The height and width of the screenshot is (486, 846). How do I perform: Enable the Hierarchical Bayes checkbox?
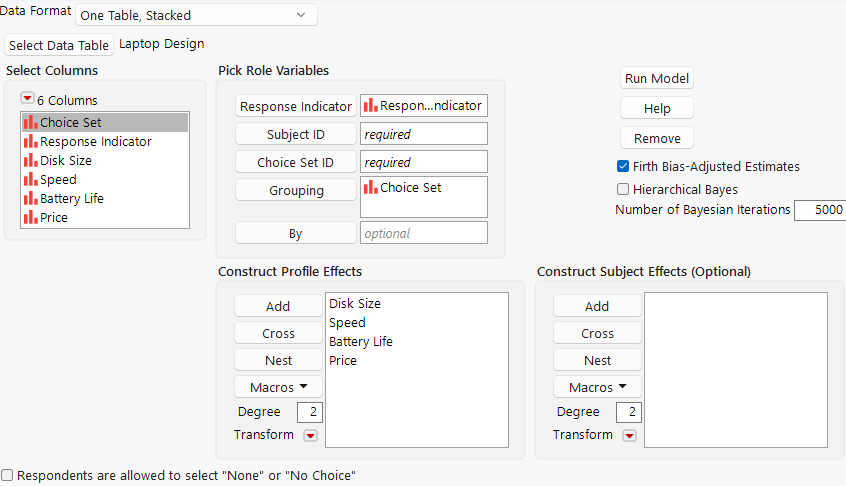coord(623,189)
